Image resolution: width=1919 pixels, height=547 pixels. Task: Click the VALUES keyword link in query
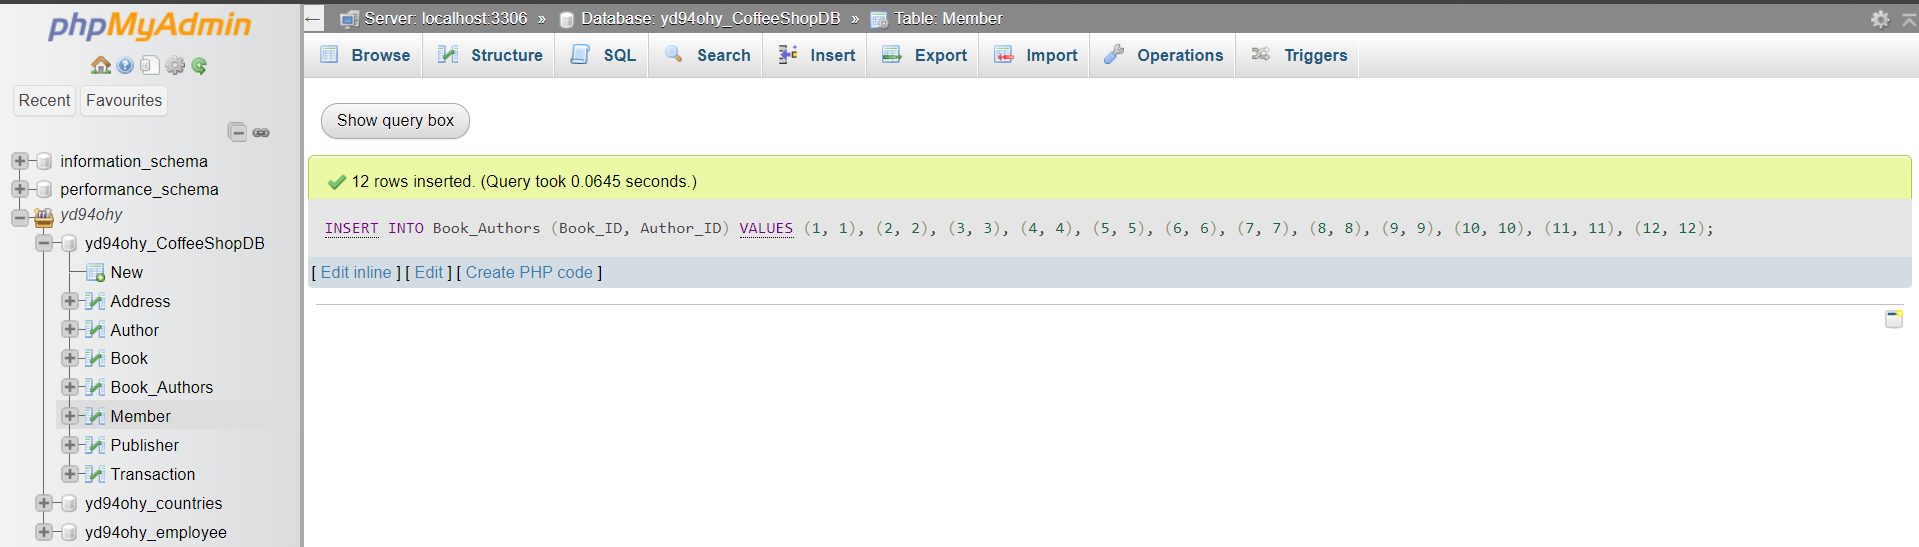pos(766,229)
